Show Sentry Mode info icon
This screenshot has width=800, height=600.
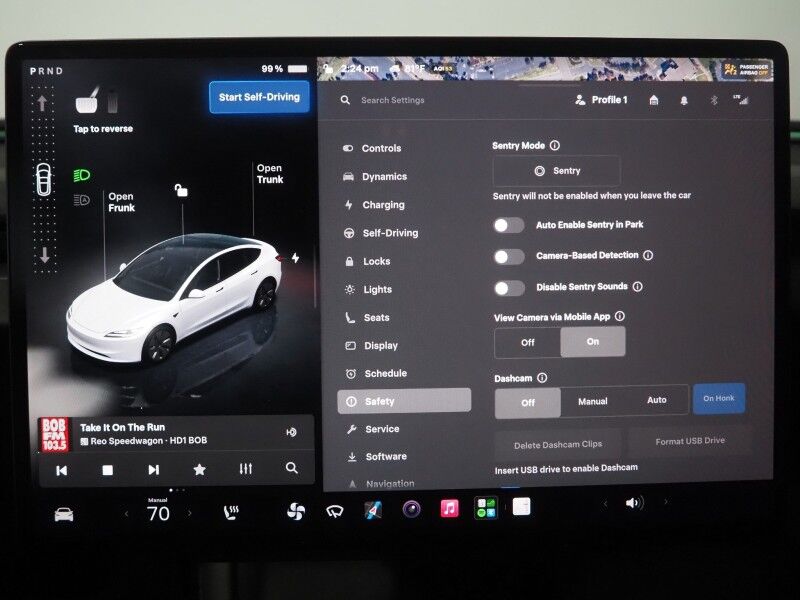click(555, 145)
